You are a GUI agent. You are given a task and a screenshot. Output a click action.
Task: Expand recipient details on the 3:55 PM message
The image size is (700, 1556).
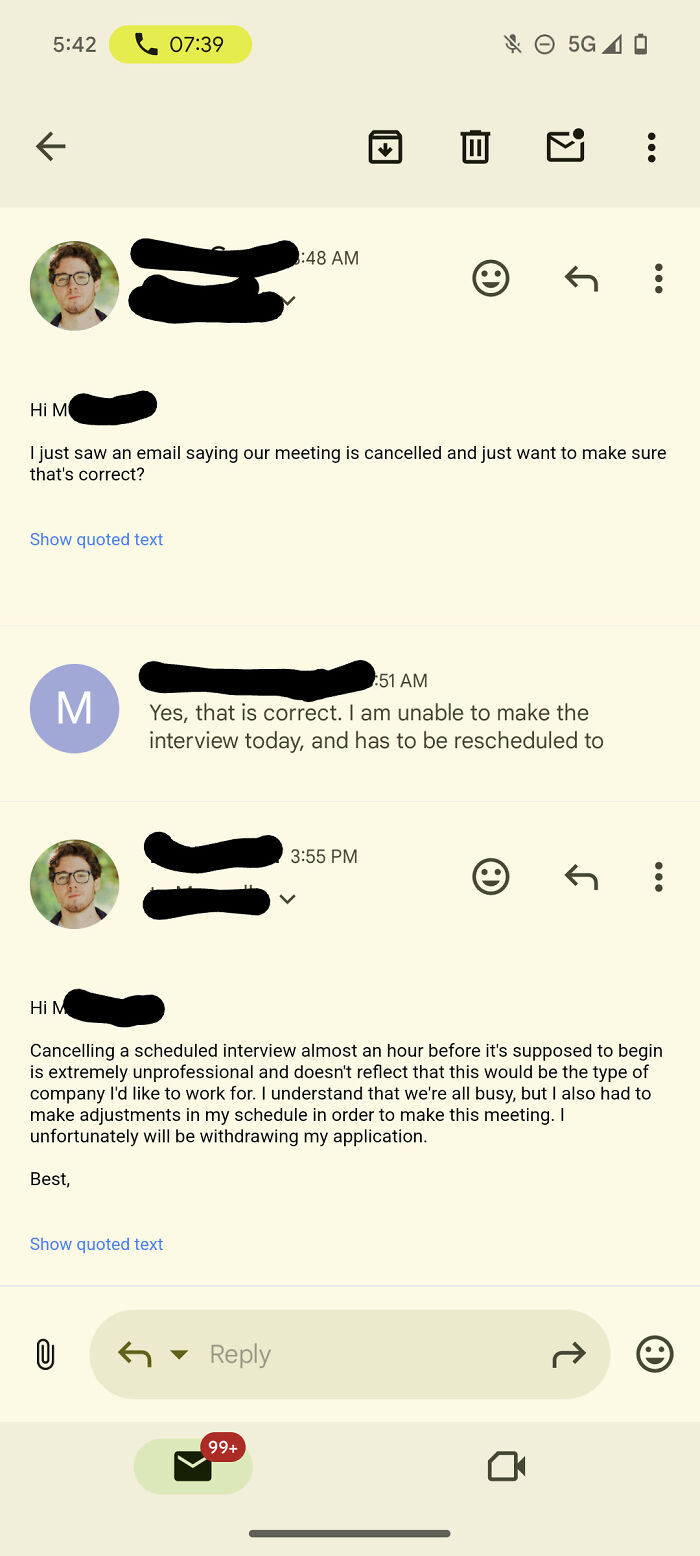(x=288, y=899)
